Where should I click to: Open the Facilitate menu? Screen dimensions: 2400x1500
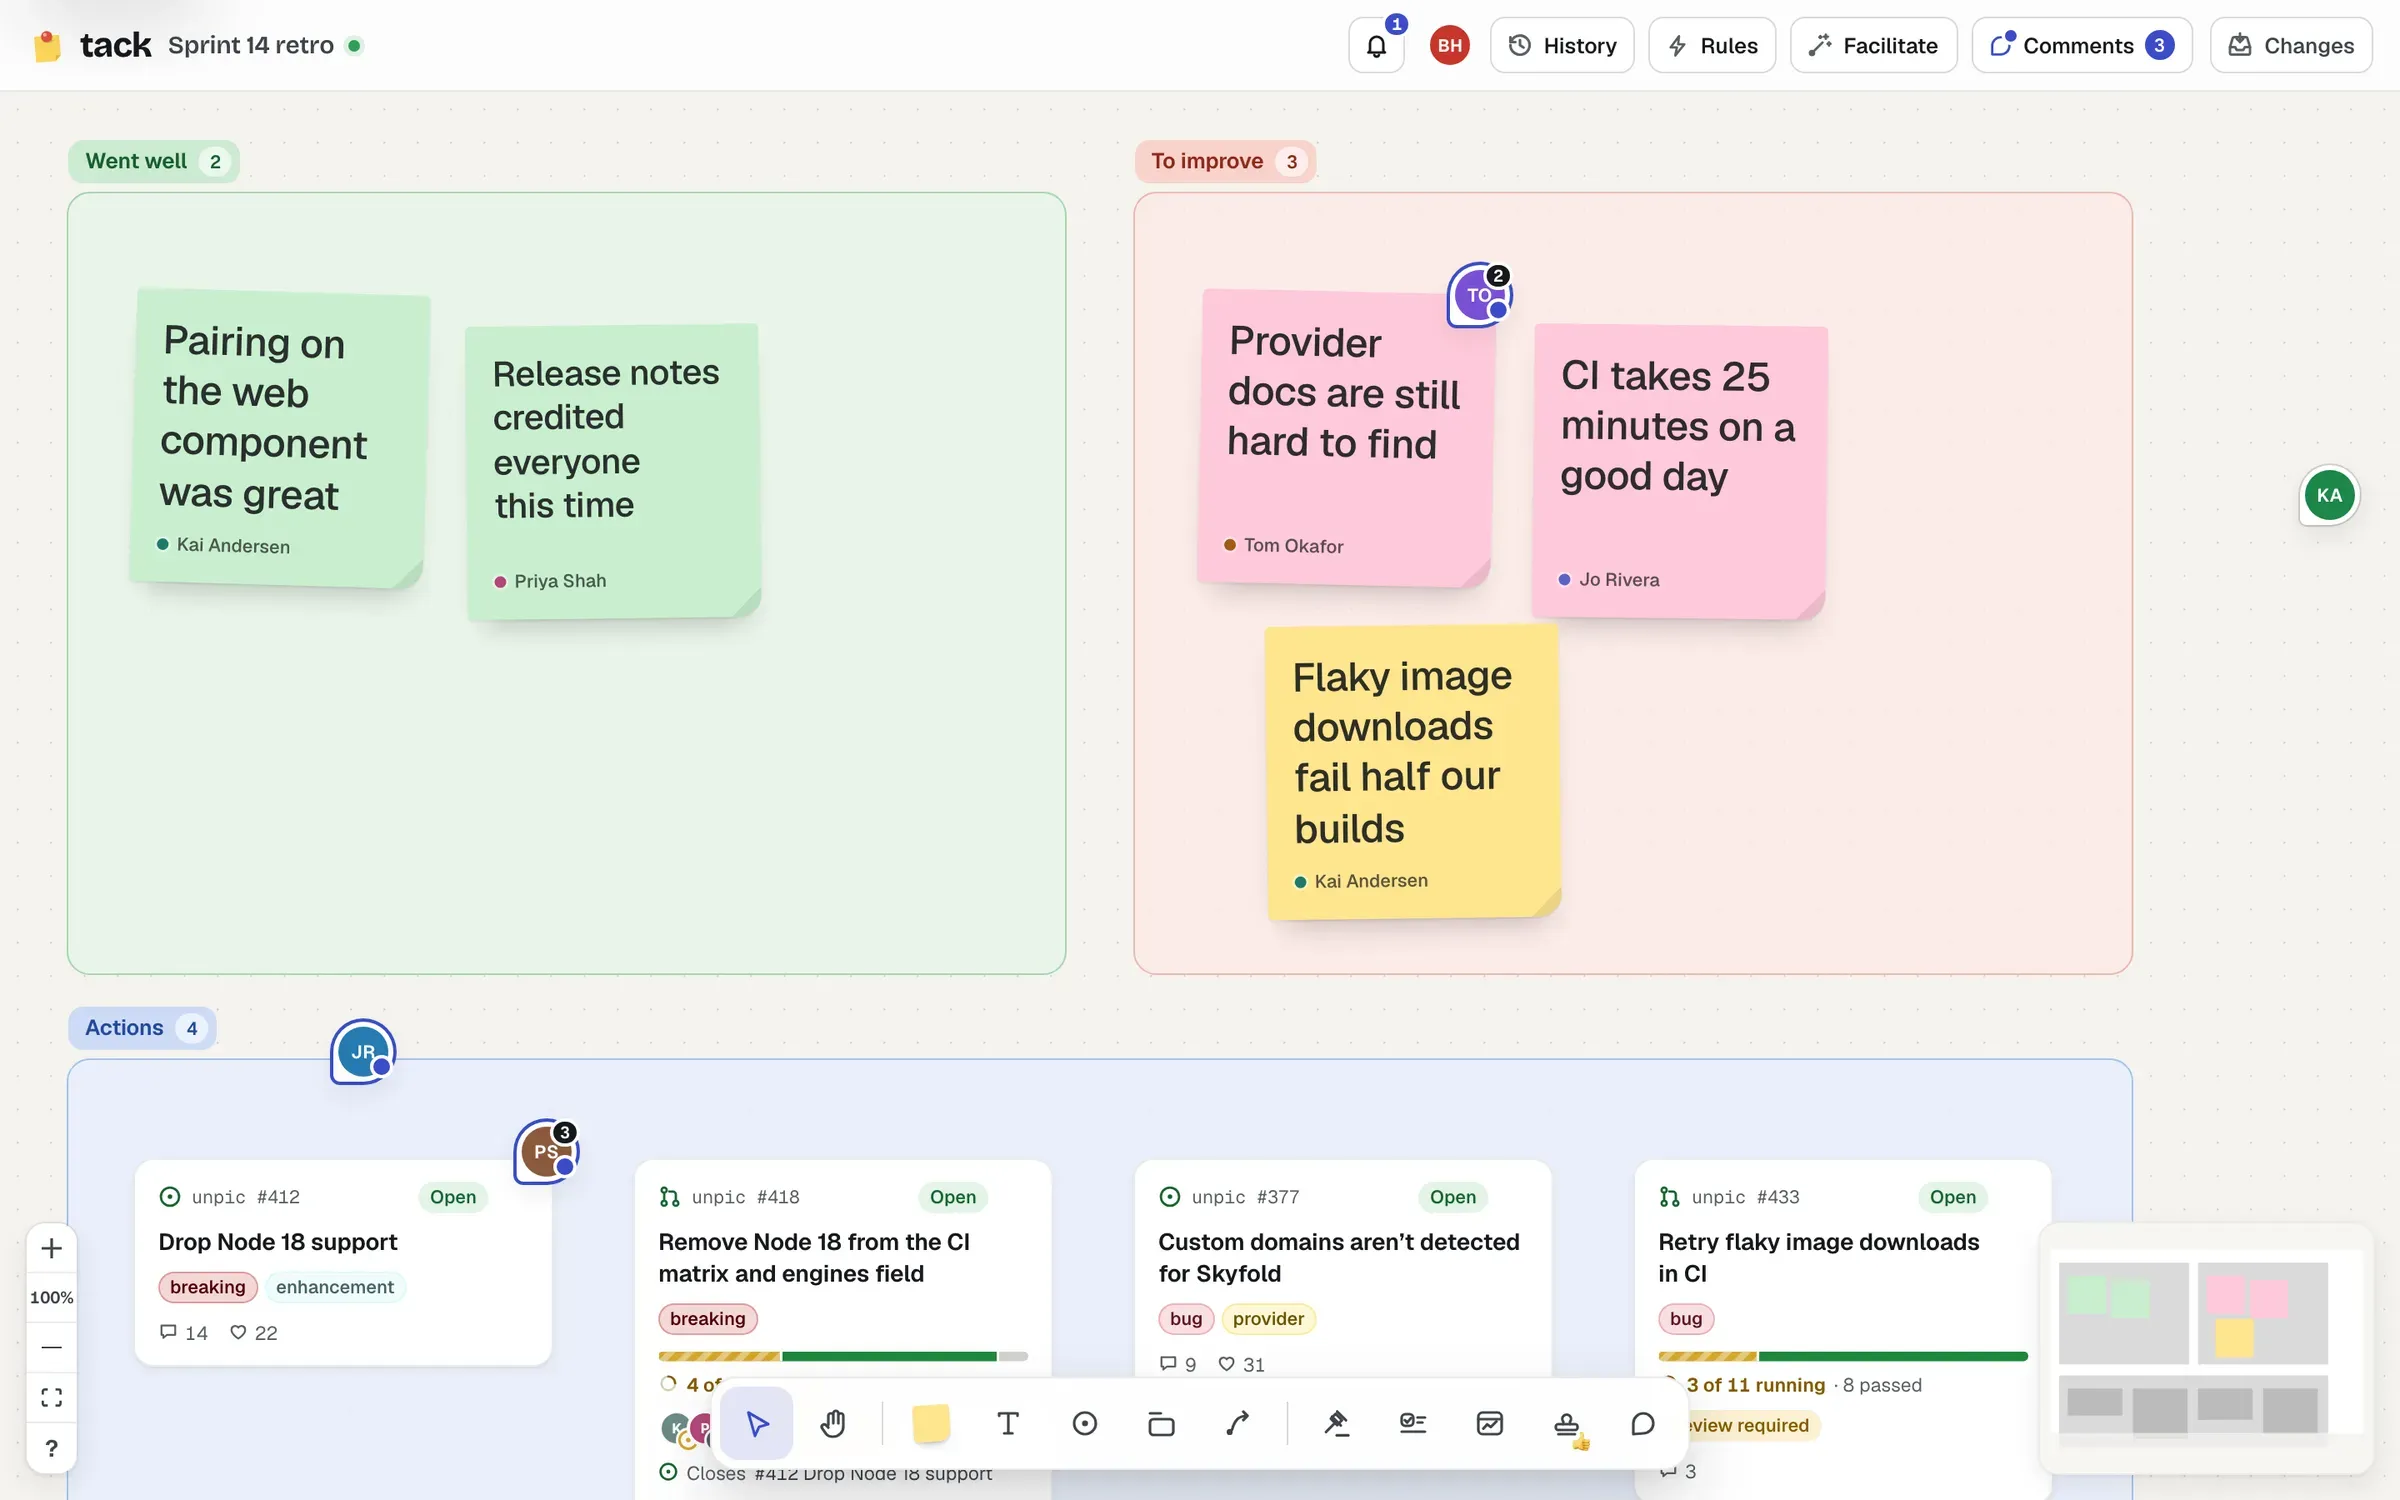(1873, 45)
